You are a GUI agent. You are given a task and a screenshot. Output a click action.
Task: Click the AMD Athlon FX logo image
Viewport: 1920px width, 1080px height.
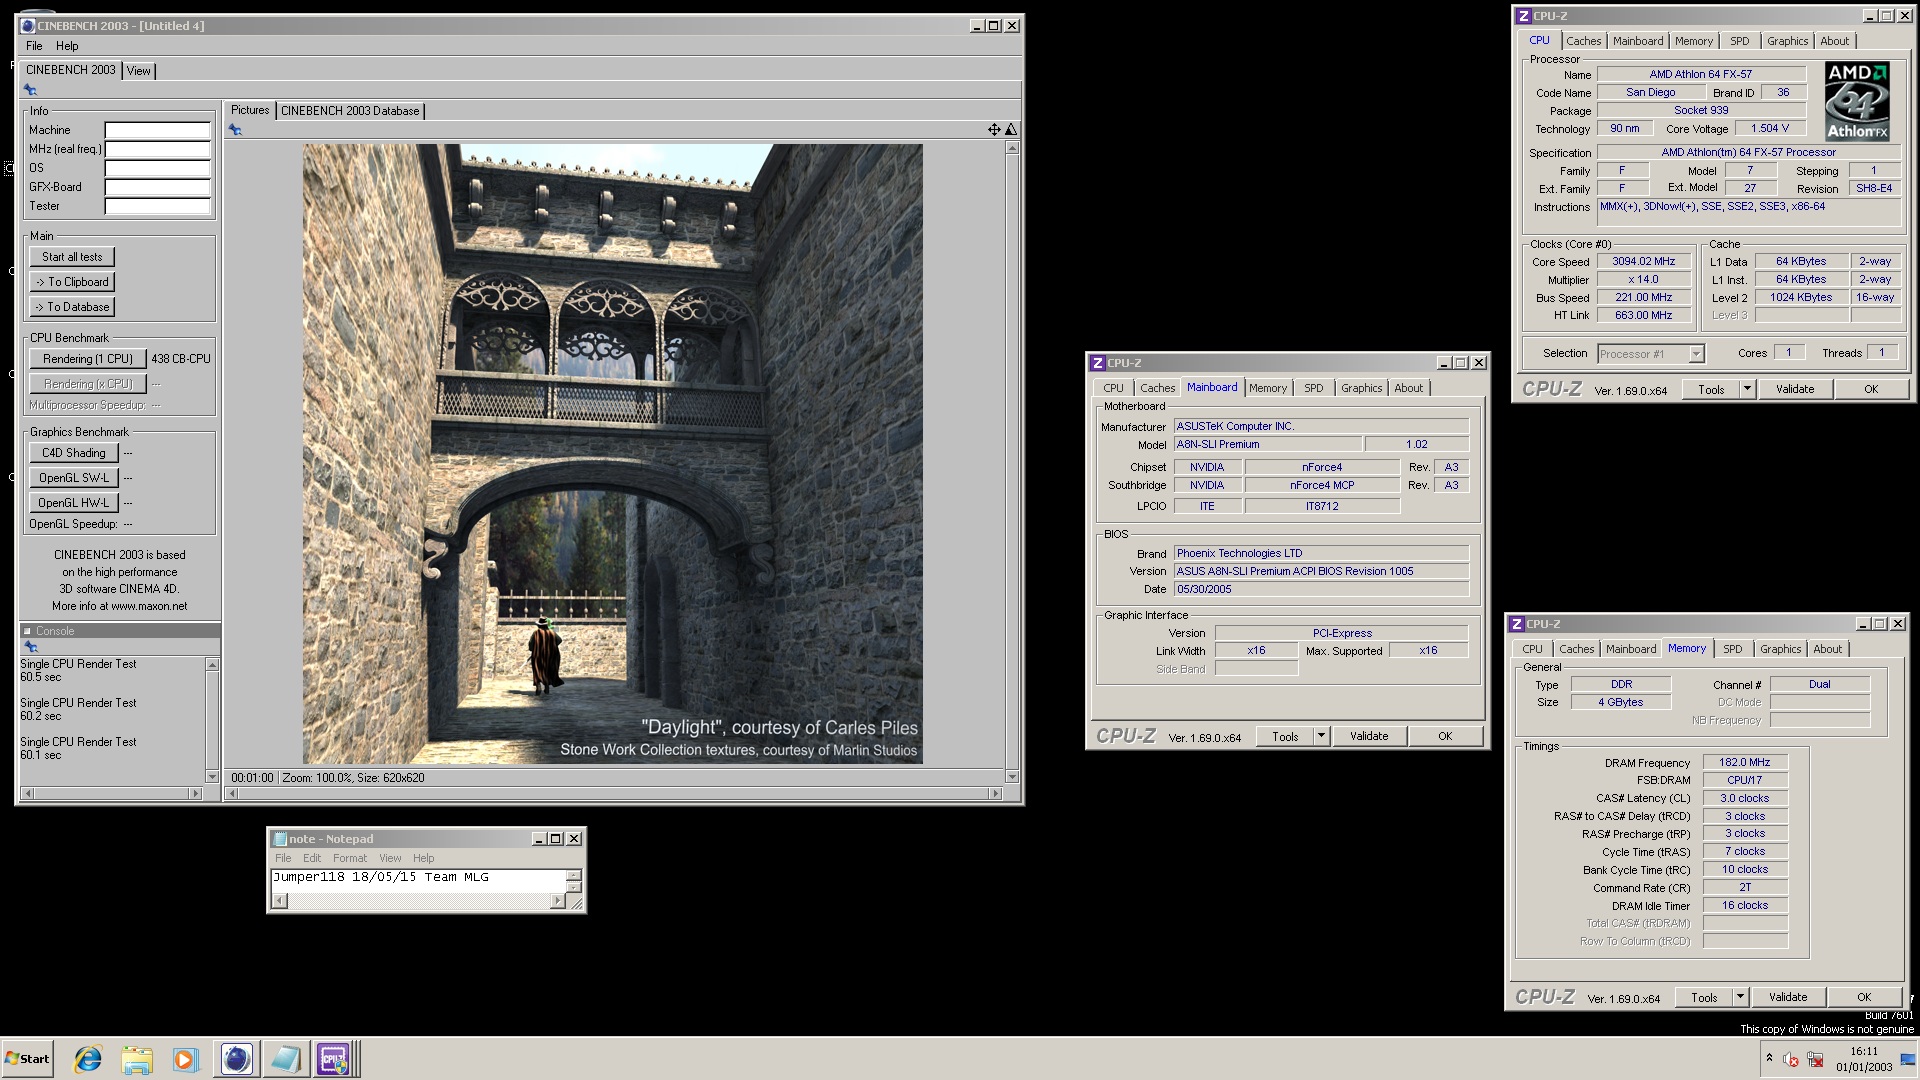(x=1857, y=101)
